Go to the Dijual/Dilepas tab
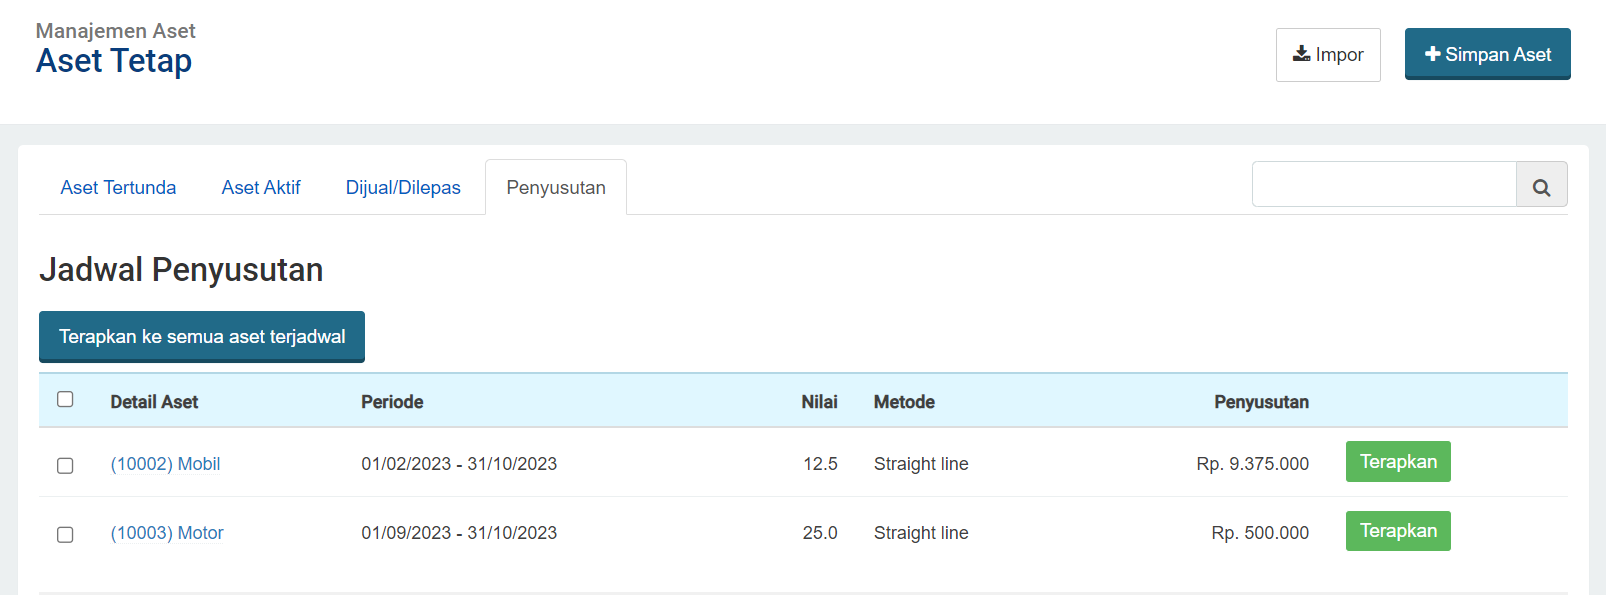The width and height of the screenshot is (1606, 595). coord(403,188)
